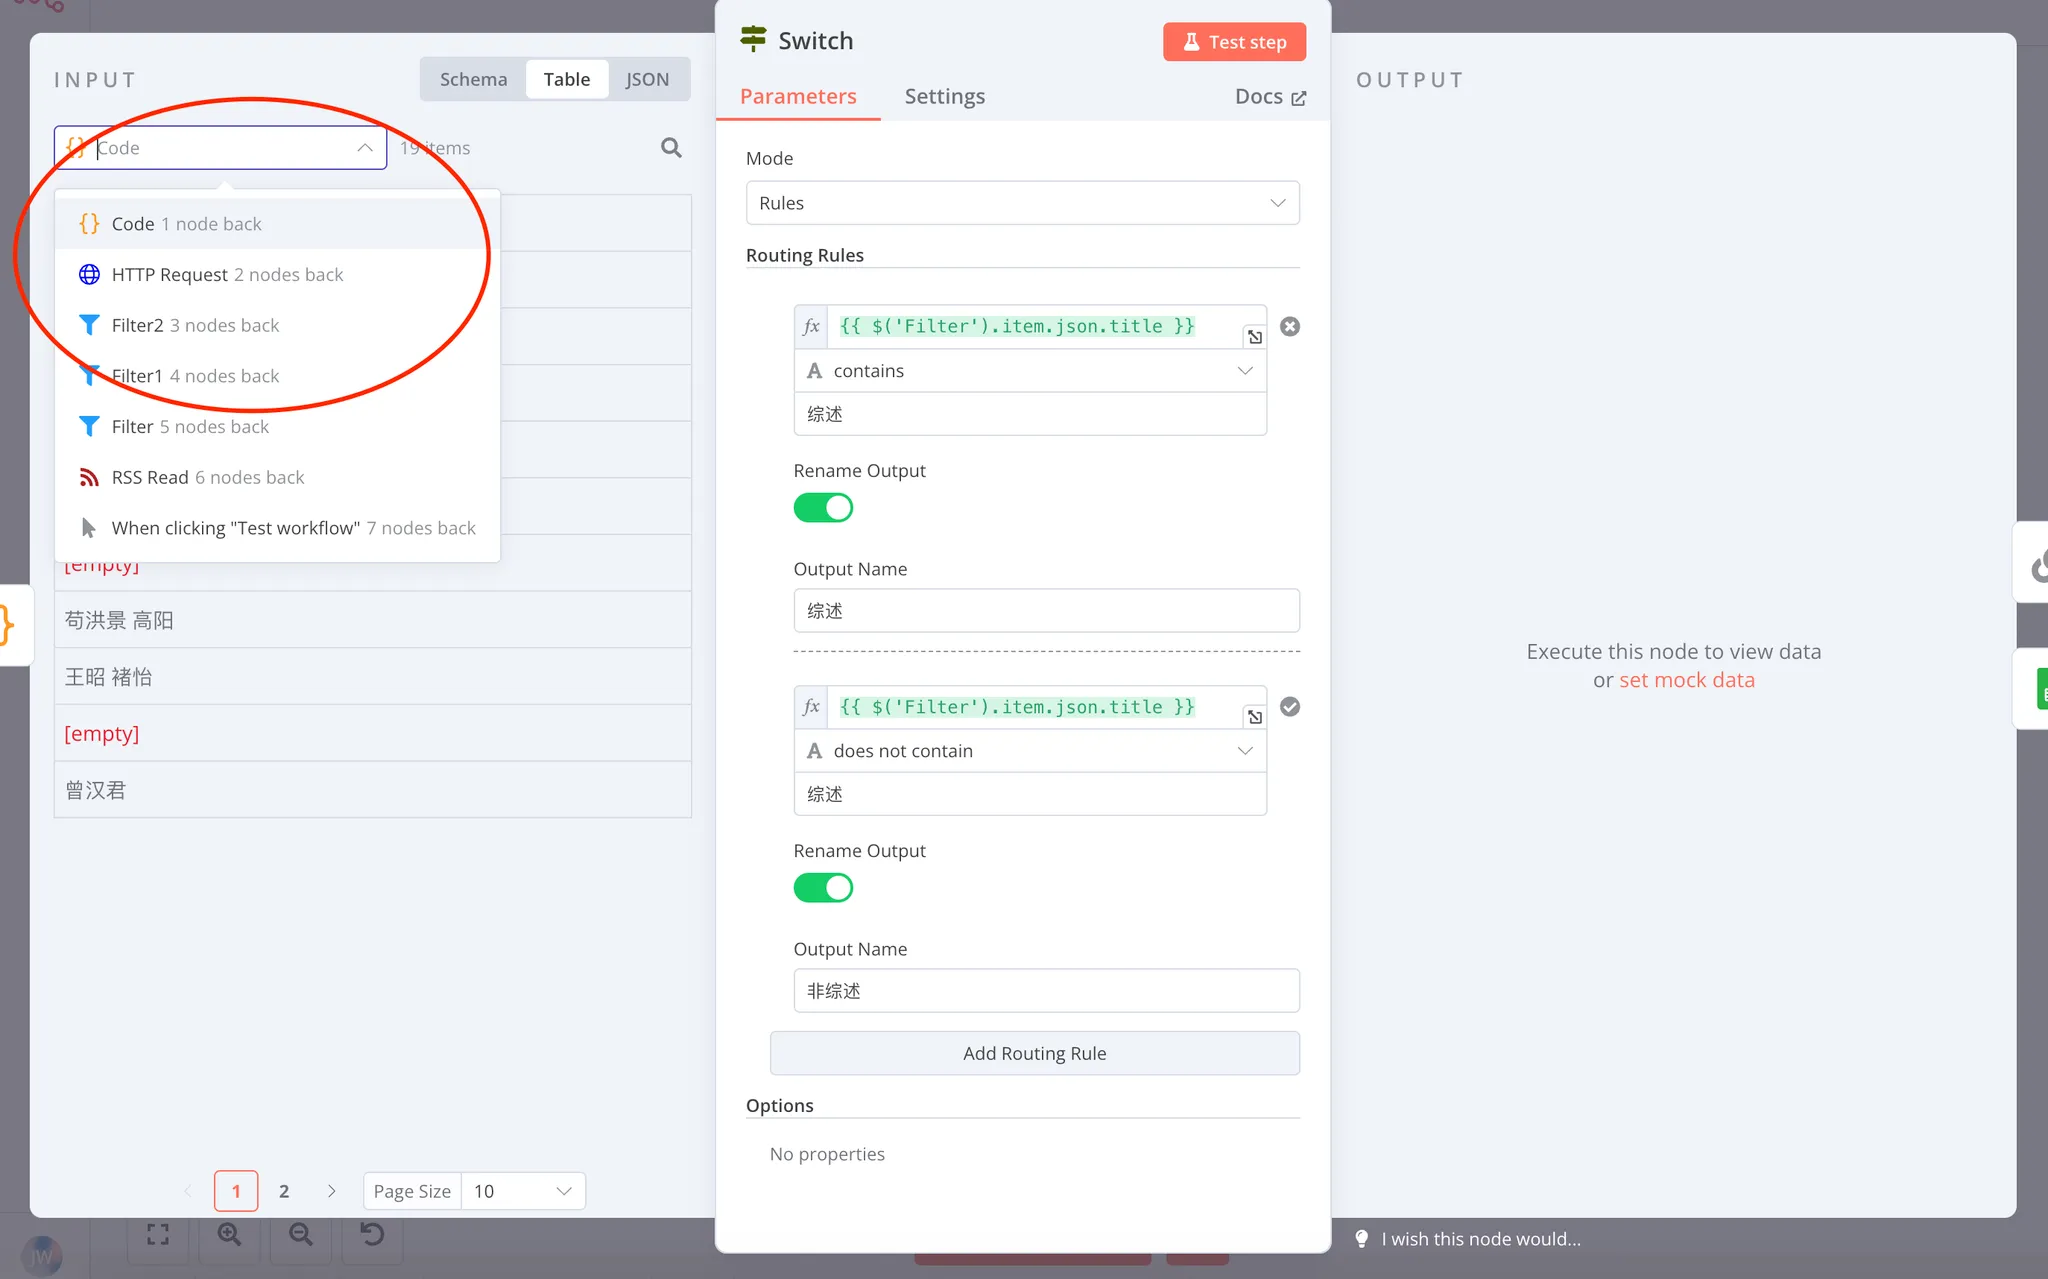The width and height of the screenshot is (2048, 1279).
Task: Click the Output Name field containing 非综述
Action: [x=1046, y=991]
